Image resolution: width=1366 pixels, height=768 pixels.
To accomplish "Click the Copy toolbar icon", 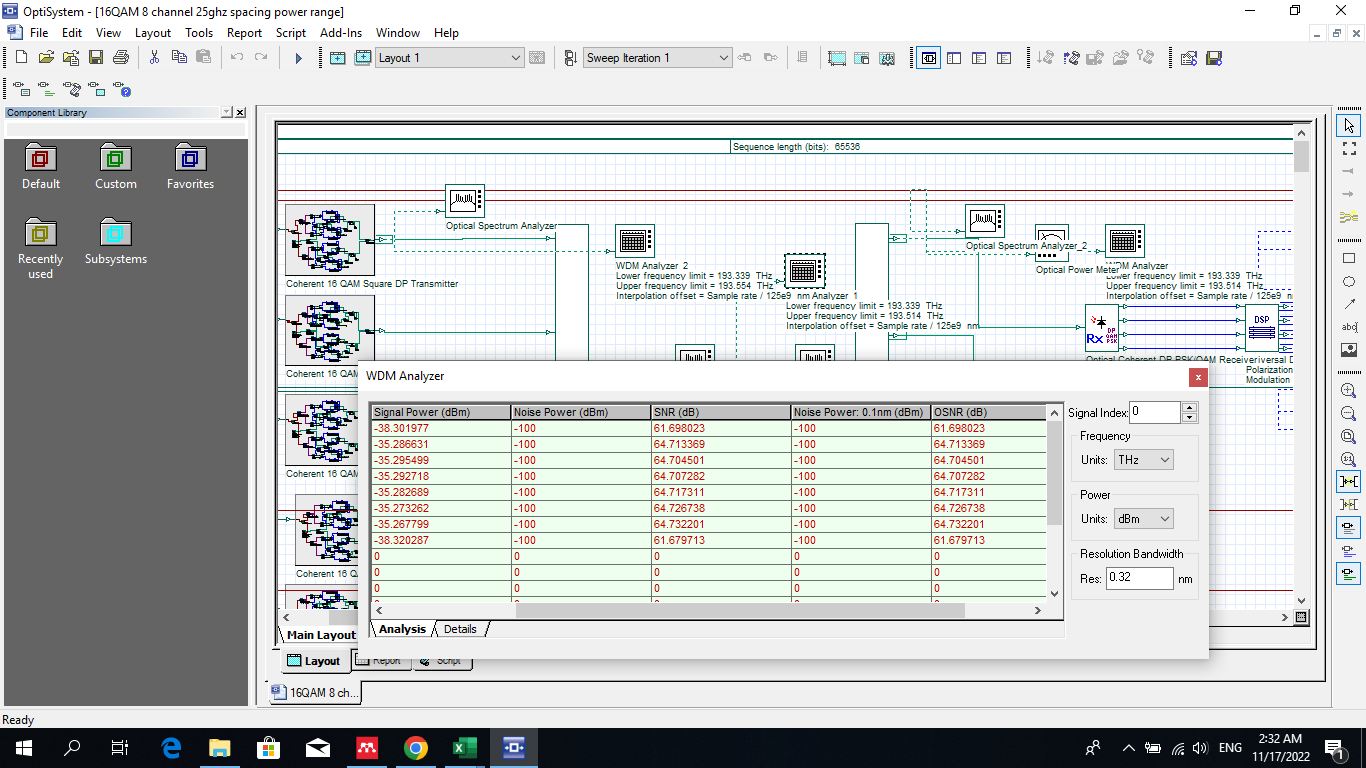I will tap(179, 57).
